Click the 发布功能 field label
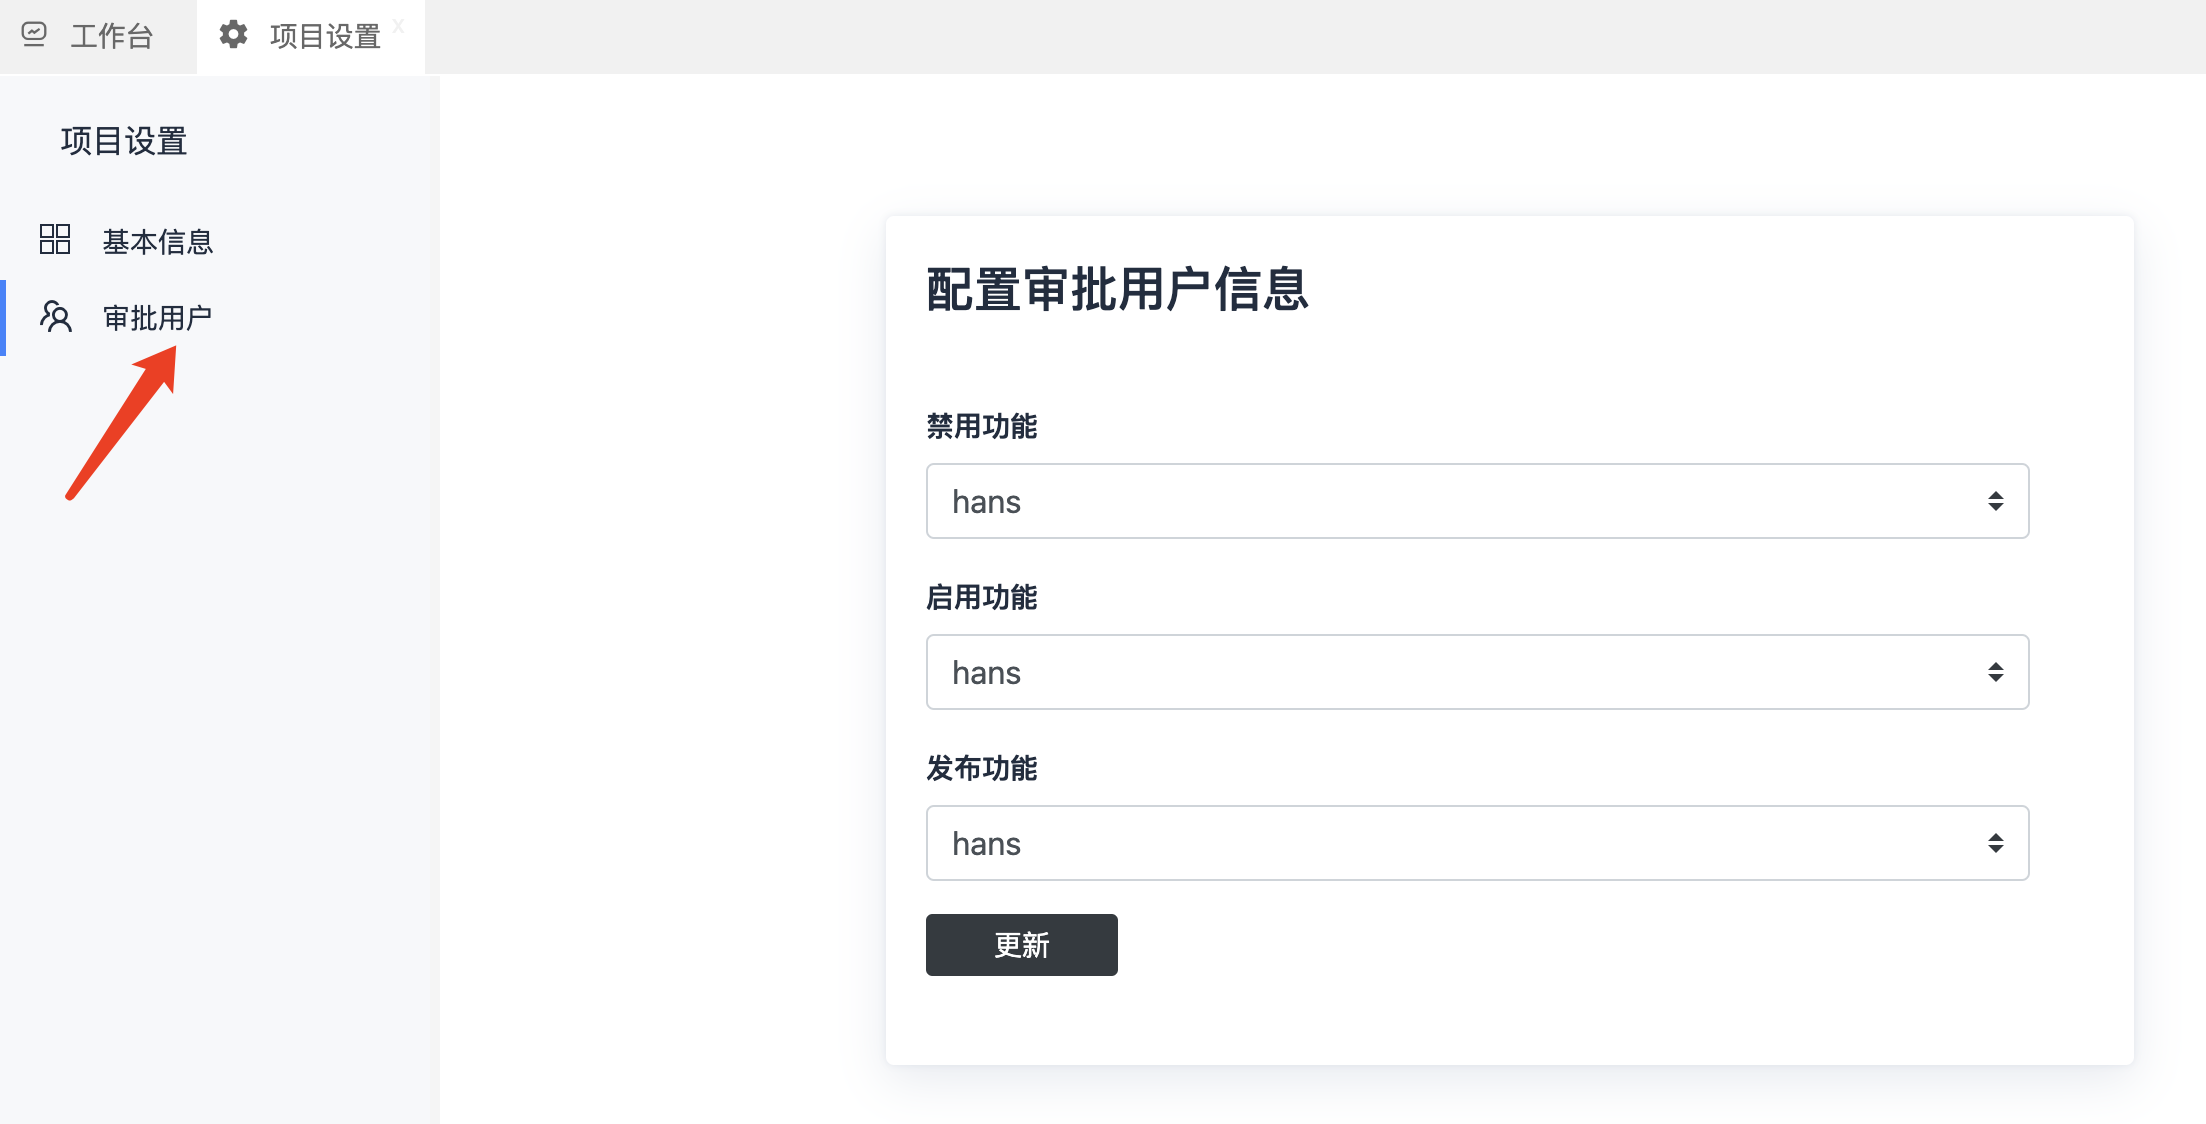 click(x=981, y=768)
